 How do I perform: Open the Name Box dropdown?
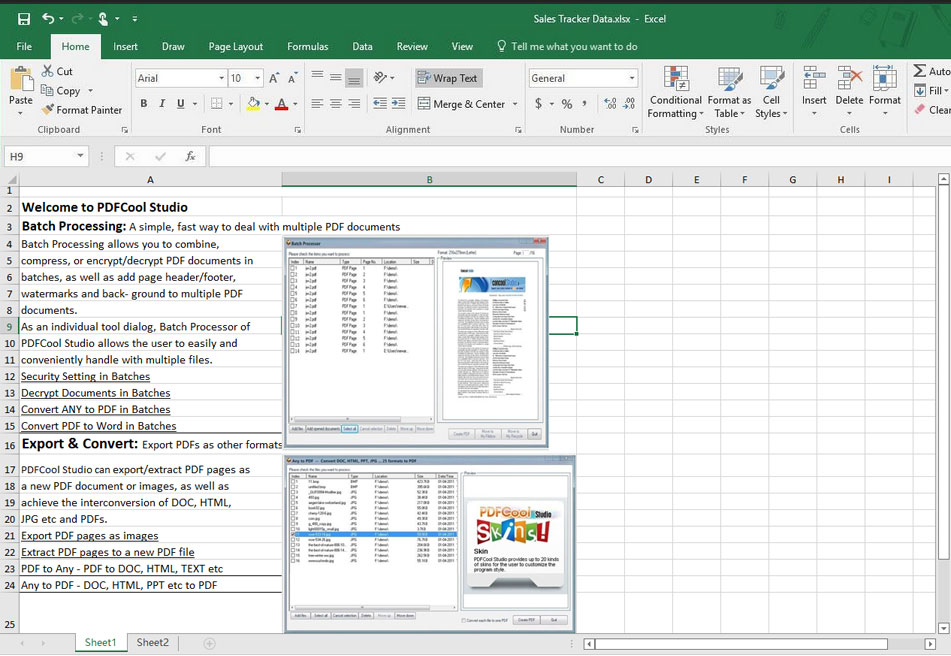click(81, 156)
